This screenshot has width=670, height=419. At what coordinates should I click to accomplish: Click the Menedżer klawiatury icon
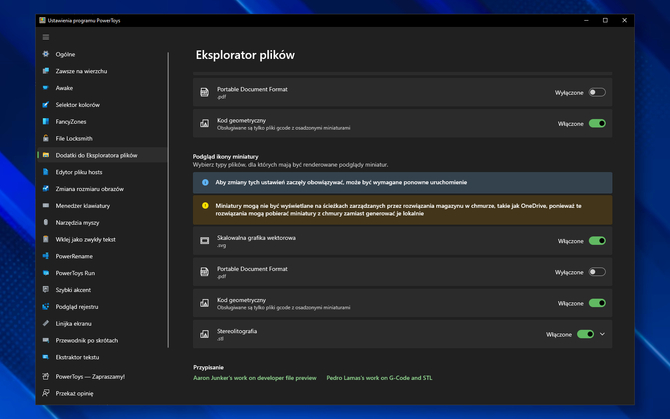46,205
